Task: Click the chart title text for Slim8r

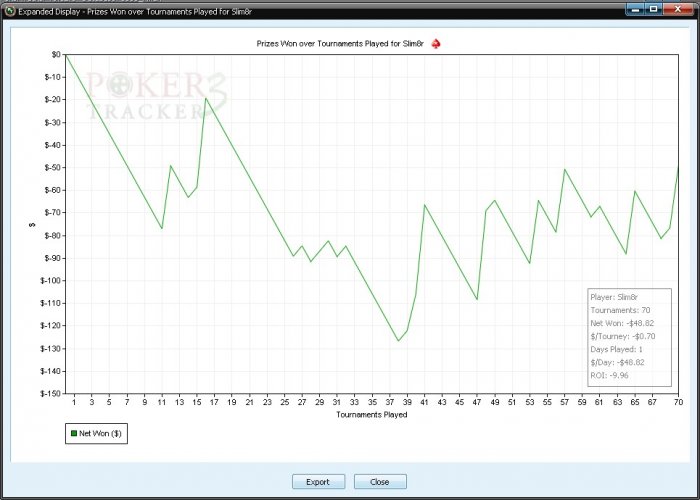Action: click(x=340, y=44)
